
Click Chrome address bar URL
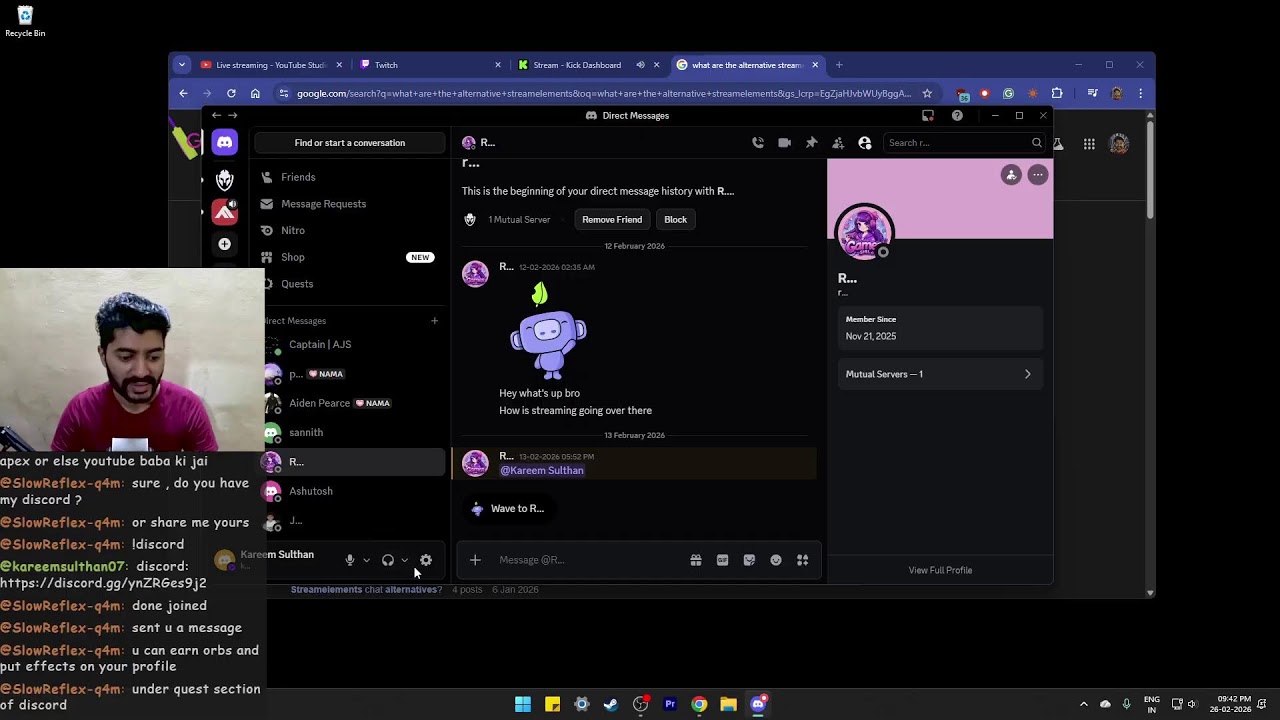(604, 94)
